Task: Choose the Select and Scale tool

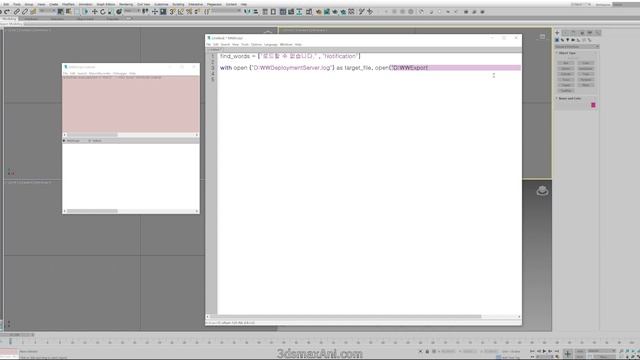Action: [x=110, y=12]
